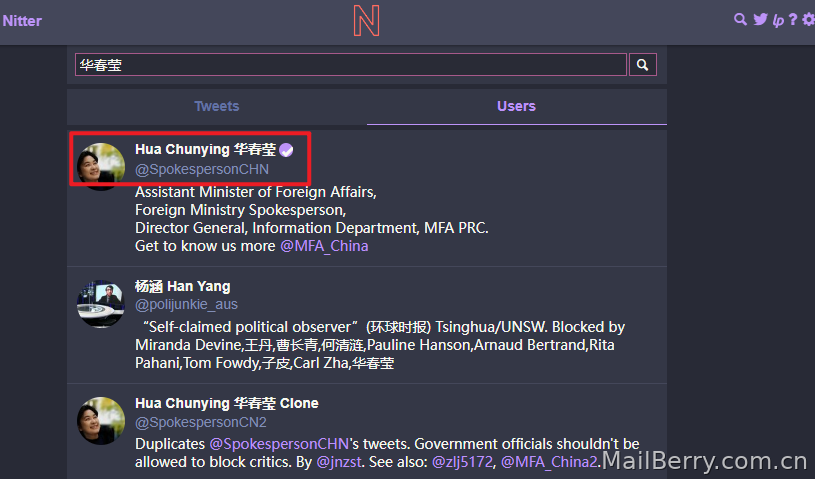
Task: Click text "Foreign Ministry Spokesperson,"
Action: coord(241,210)
